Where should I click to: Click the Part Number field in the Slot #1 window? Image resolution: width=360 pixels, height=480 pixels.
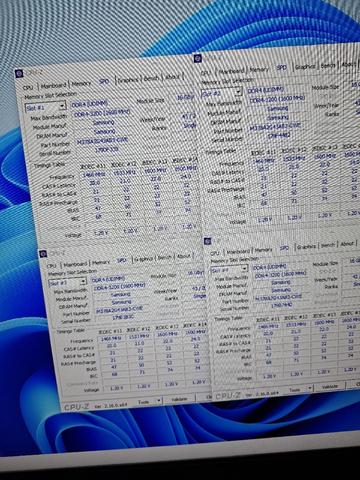103,141
